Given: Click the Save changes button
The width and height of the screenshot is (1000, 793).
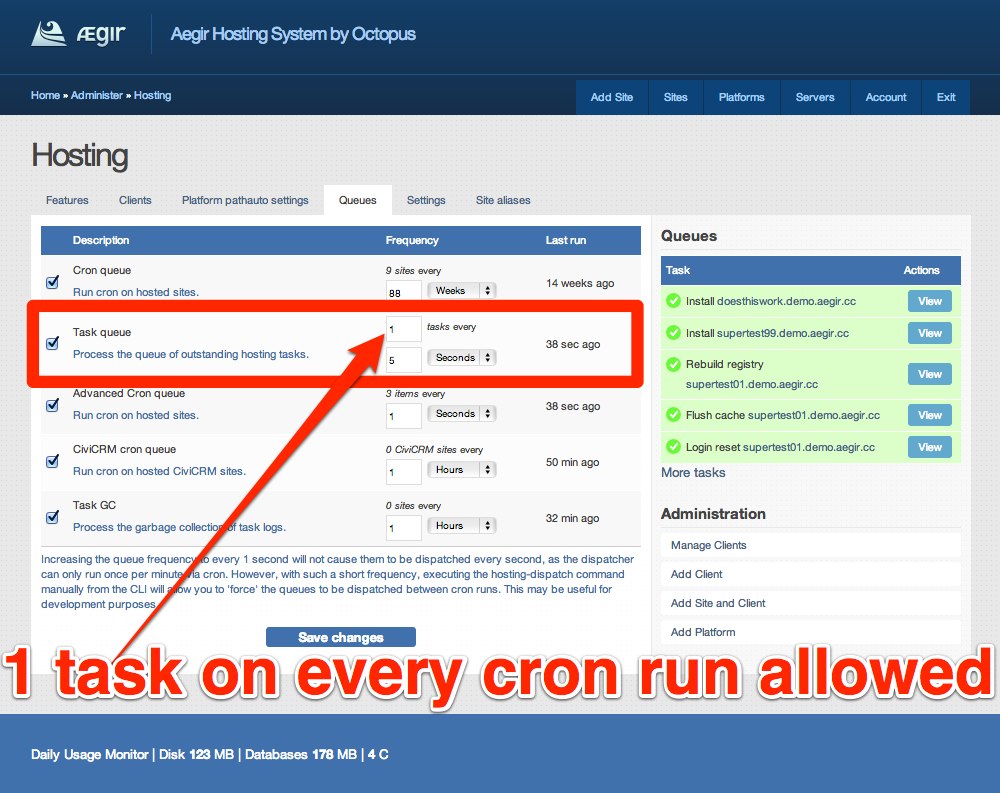Looking at the screenshot, I should click(341, 637).
